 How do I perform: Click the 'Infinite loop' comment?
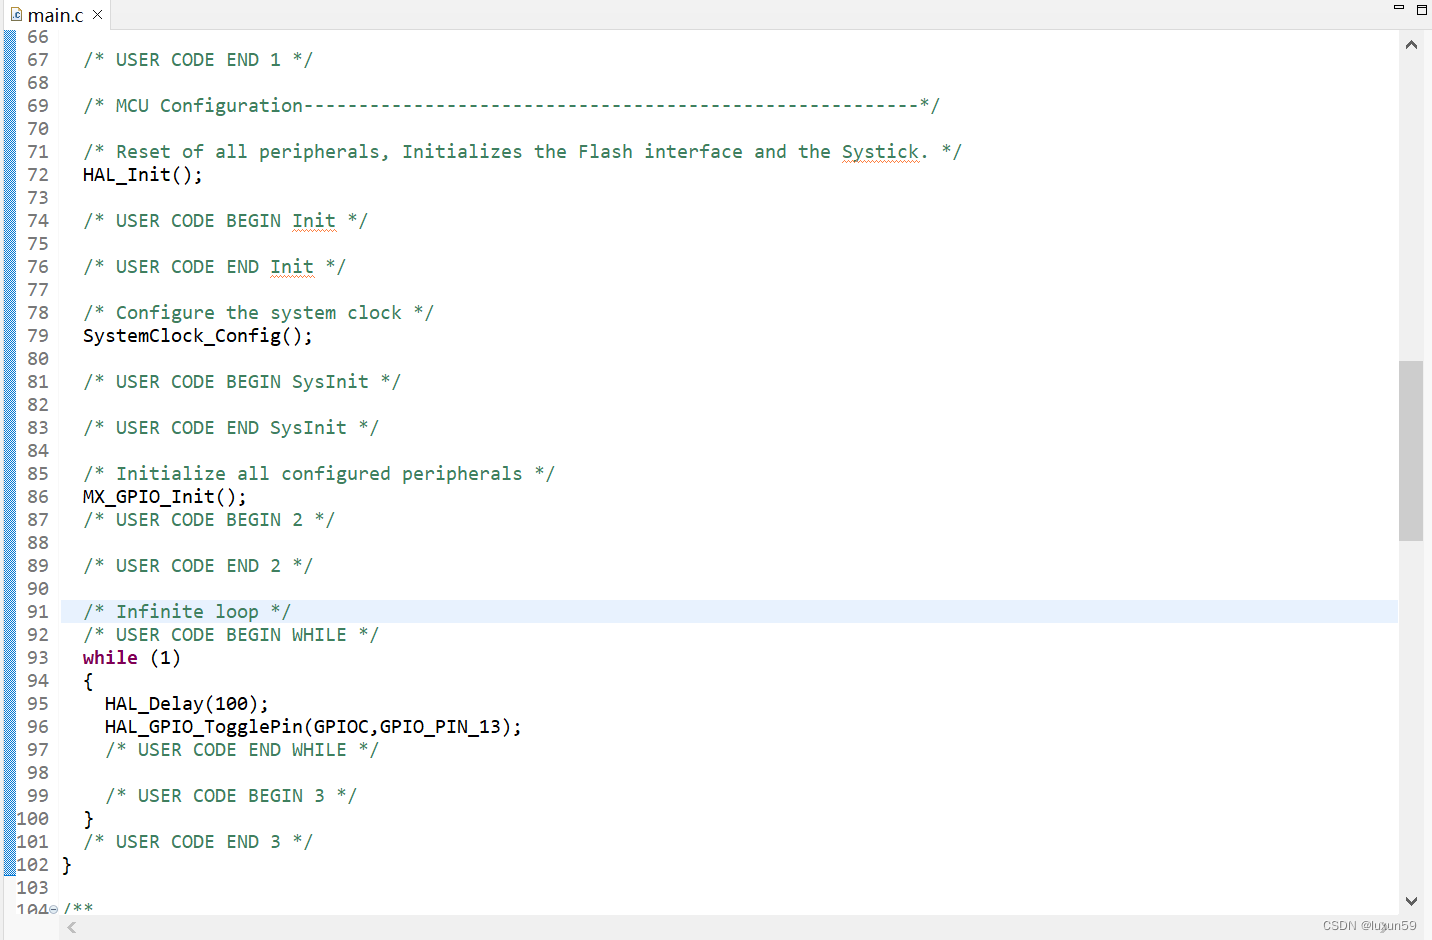point(187,612)
